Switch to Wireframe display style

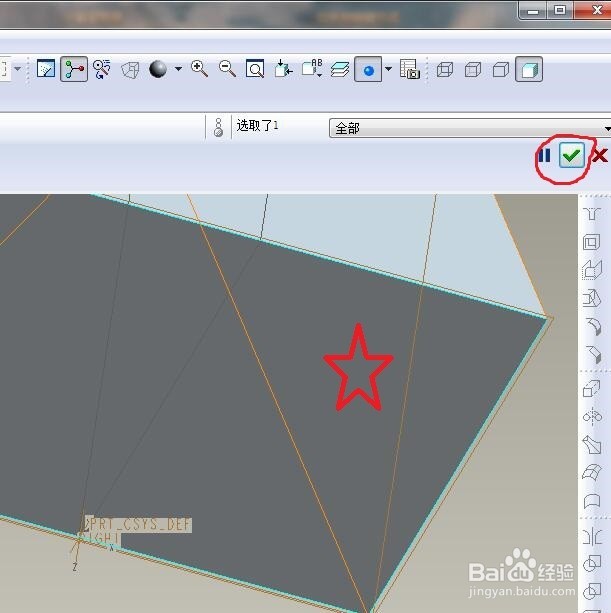point(444,70)
